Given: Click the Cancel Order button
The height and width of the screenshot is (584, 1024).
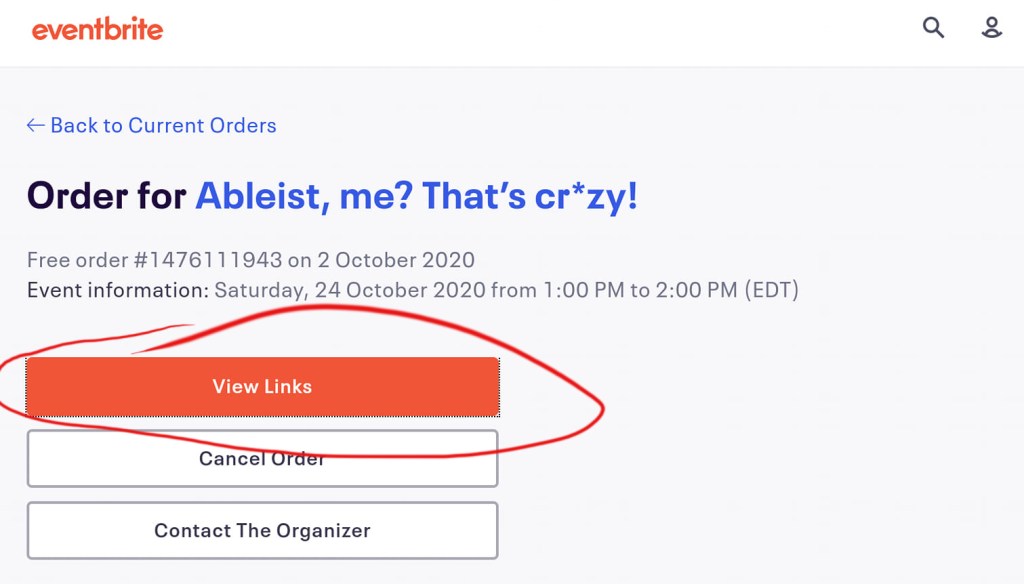Looking at the screenshot, I should point(262,459).
